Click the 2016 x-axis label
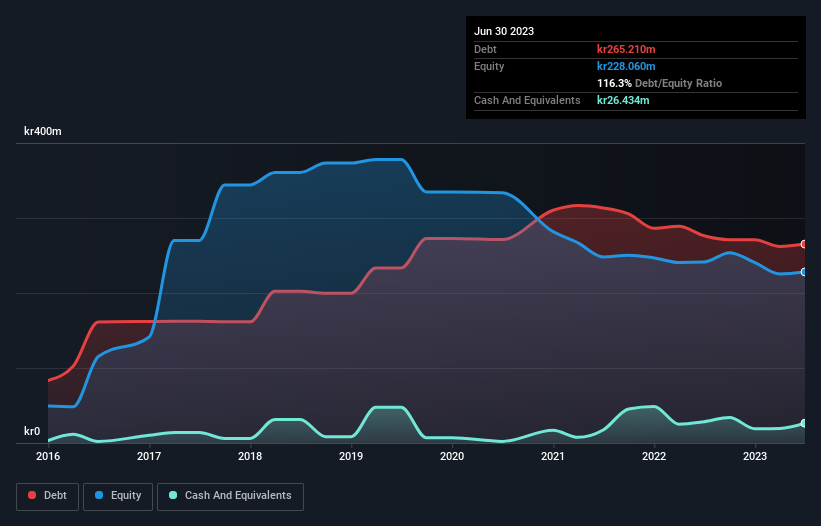The width and height of the screenshot is (821, 526). click(x=48, y=456)
